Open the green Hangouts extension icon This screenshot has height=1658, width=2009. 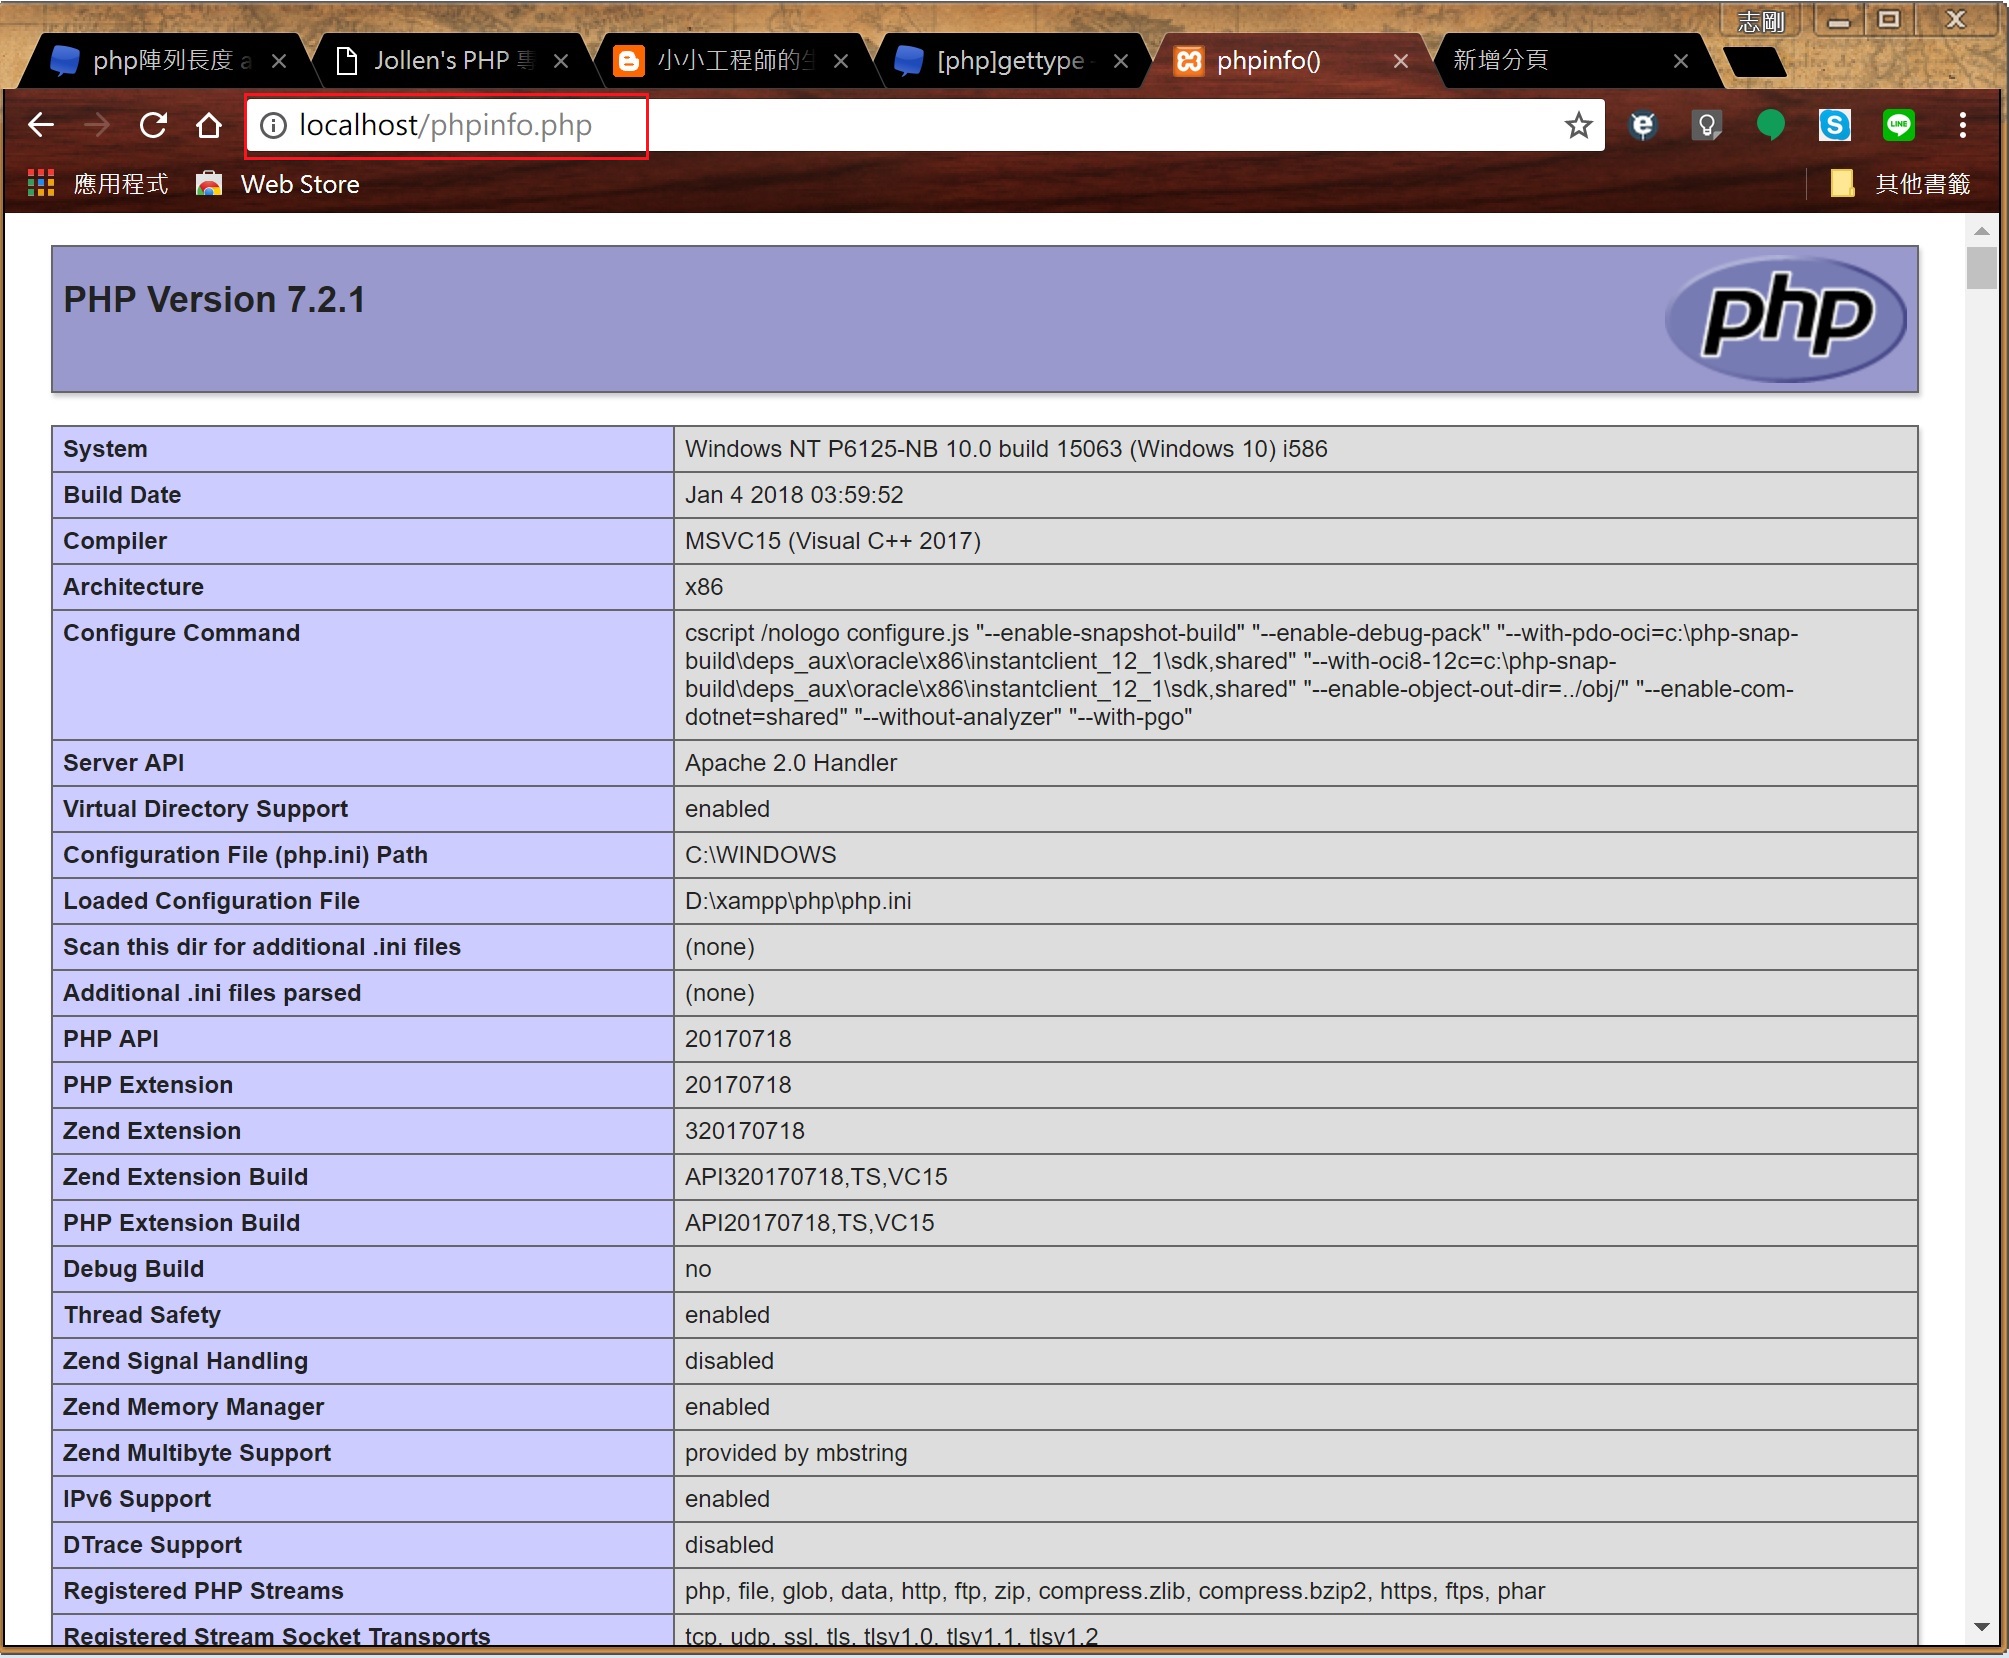(x=1770, y=125)
